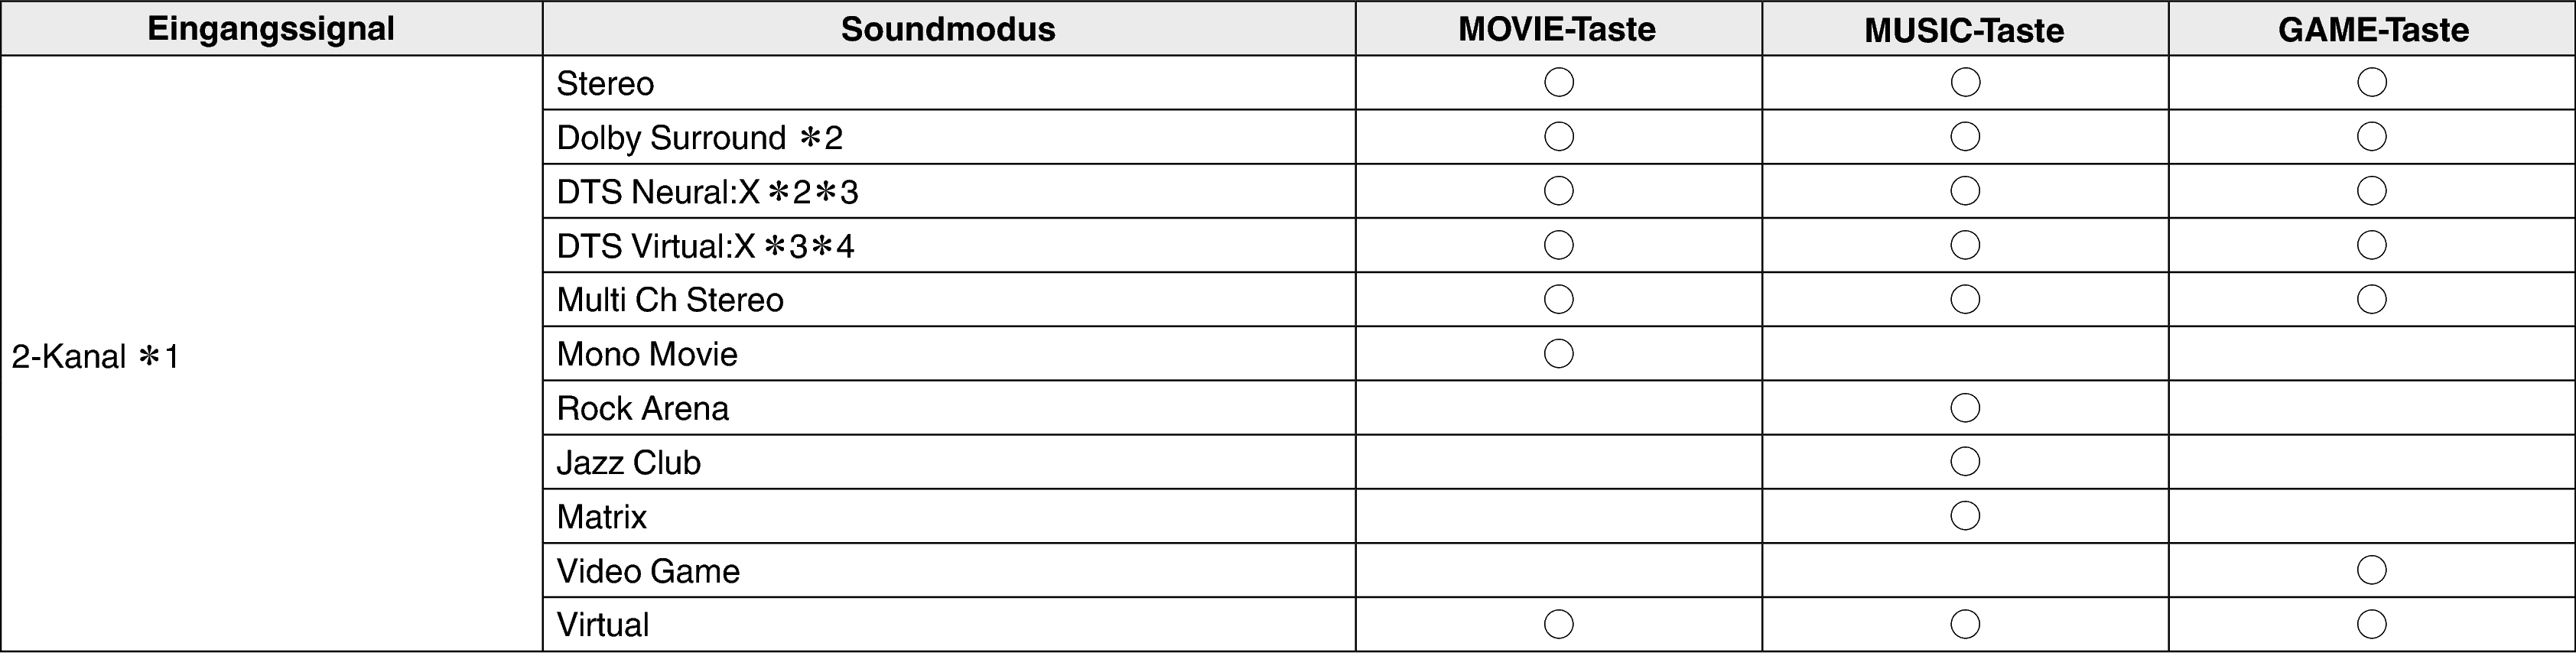The height and width of the screenshot is (656, 2576).
Task: Click the Eingangssignal column header
Action: click(271, 28)
